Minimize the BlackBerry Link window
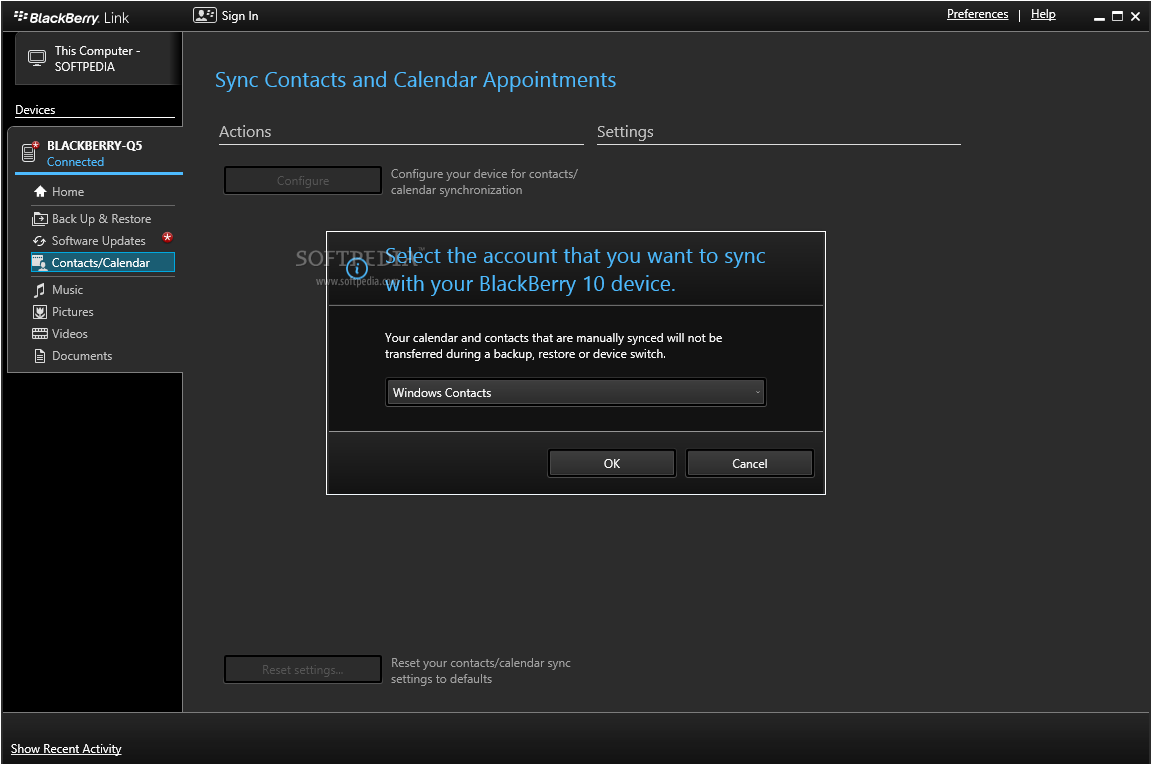Viewport: 1152px width, 765px height. pos(1099,17)
